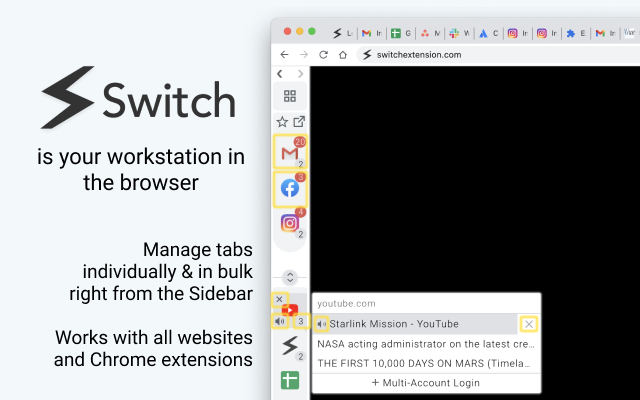Mute the Starlink Mission tab speaker icon

[322, 324]
